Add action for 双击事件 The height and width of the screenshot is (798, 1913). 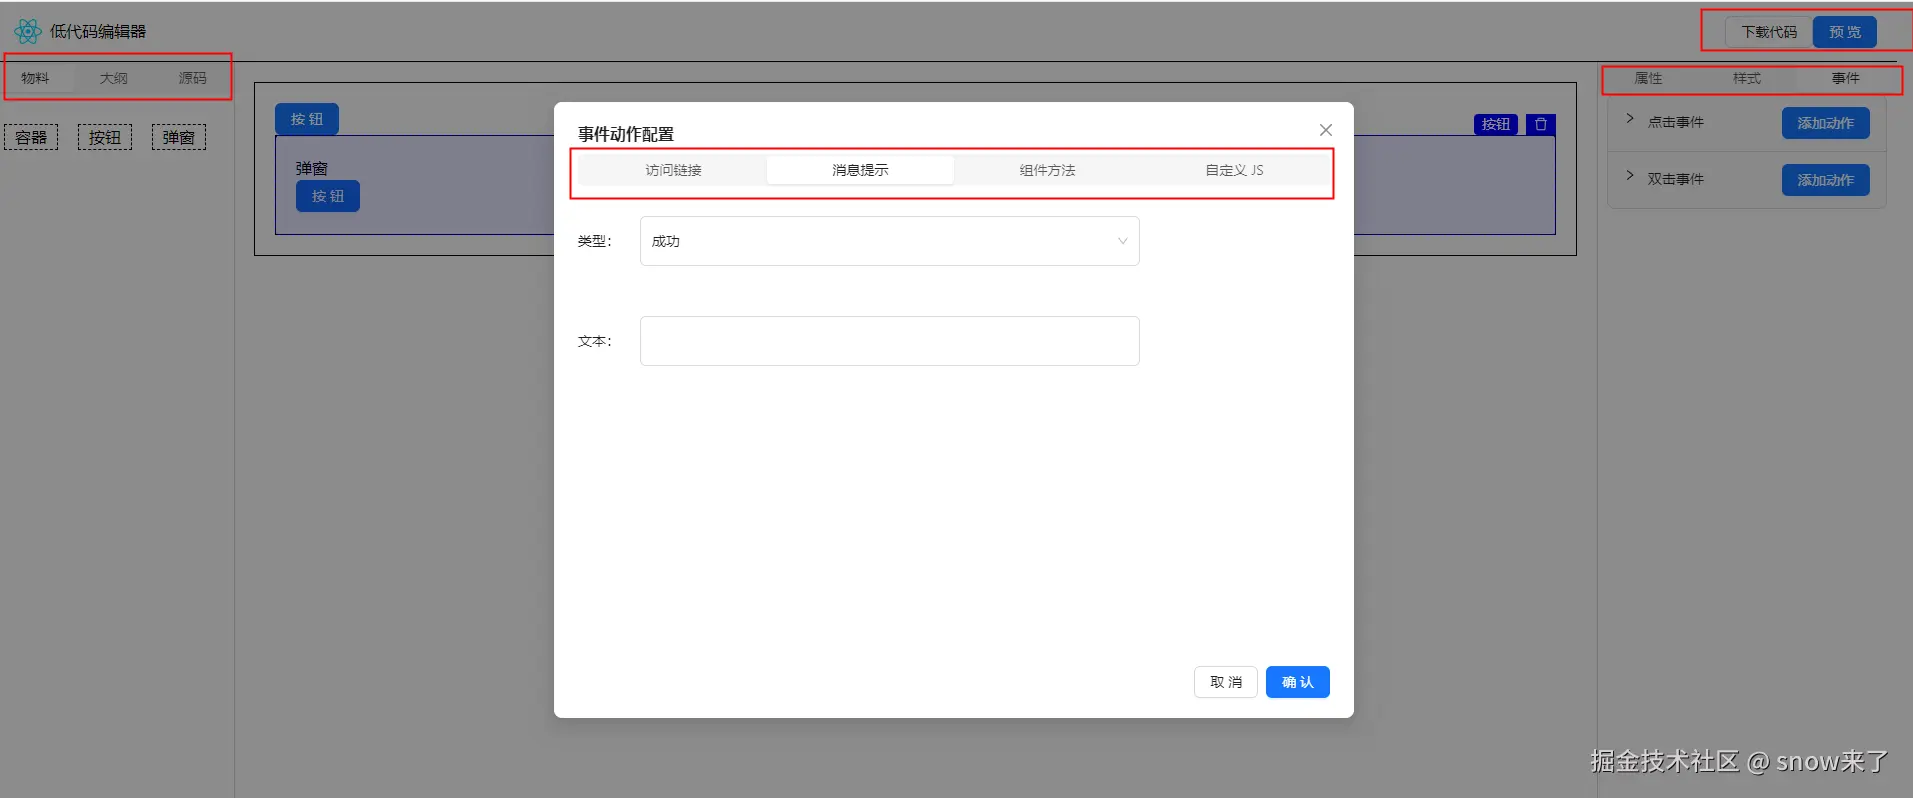tap(1825, 180)
